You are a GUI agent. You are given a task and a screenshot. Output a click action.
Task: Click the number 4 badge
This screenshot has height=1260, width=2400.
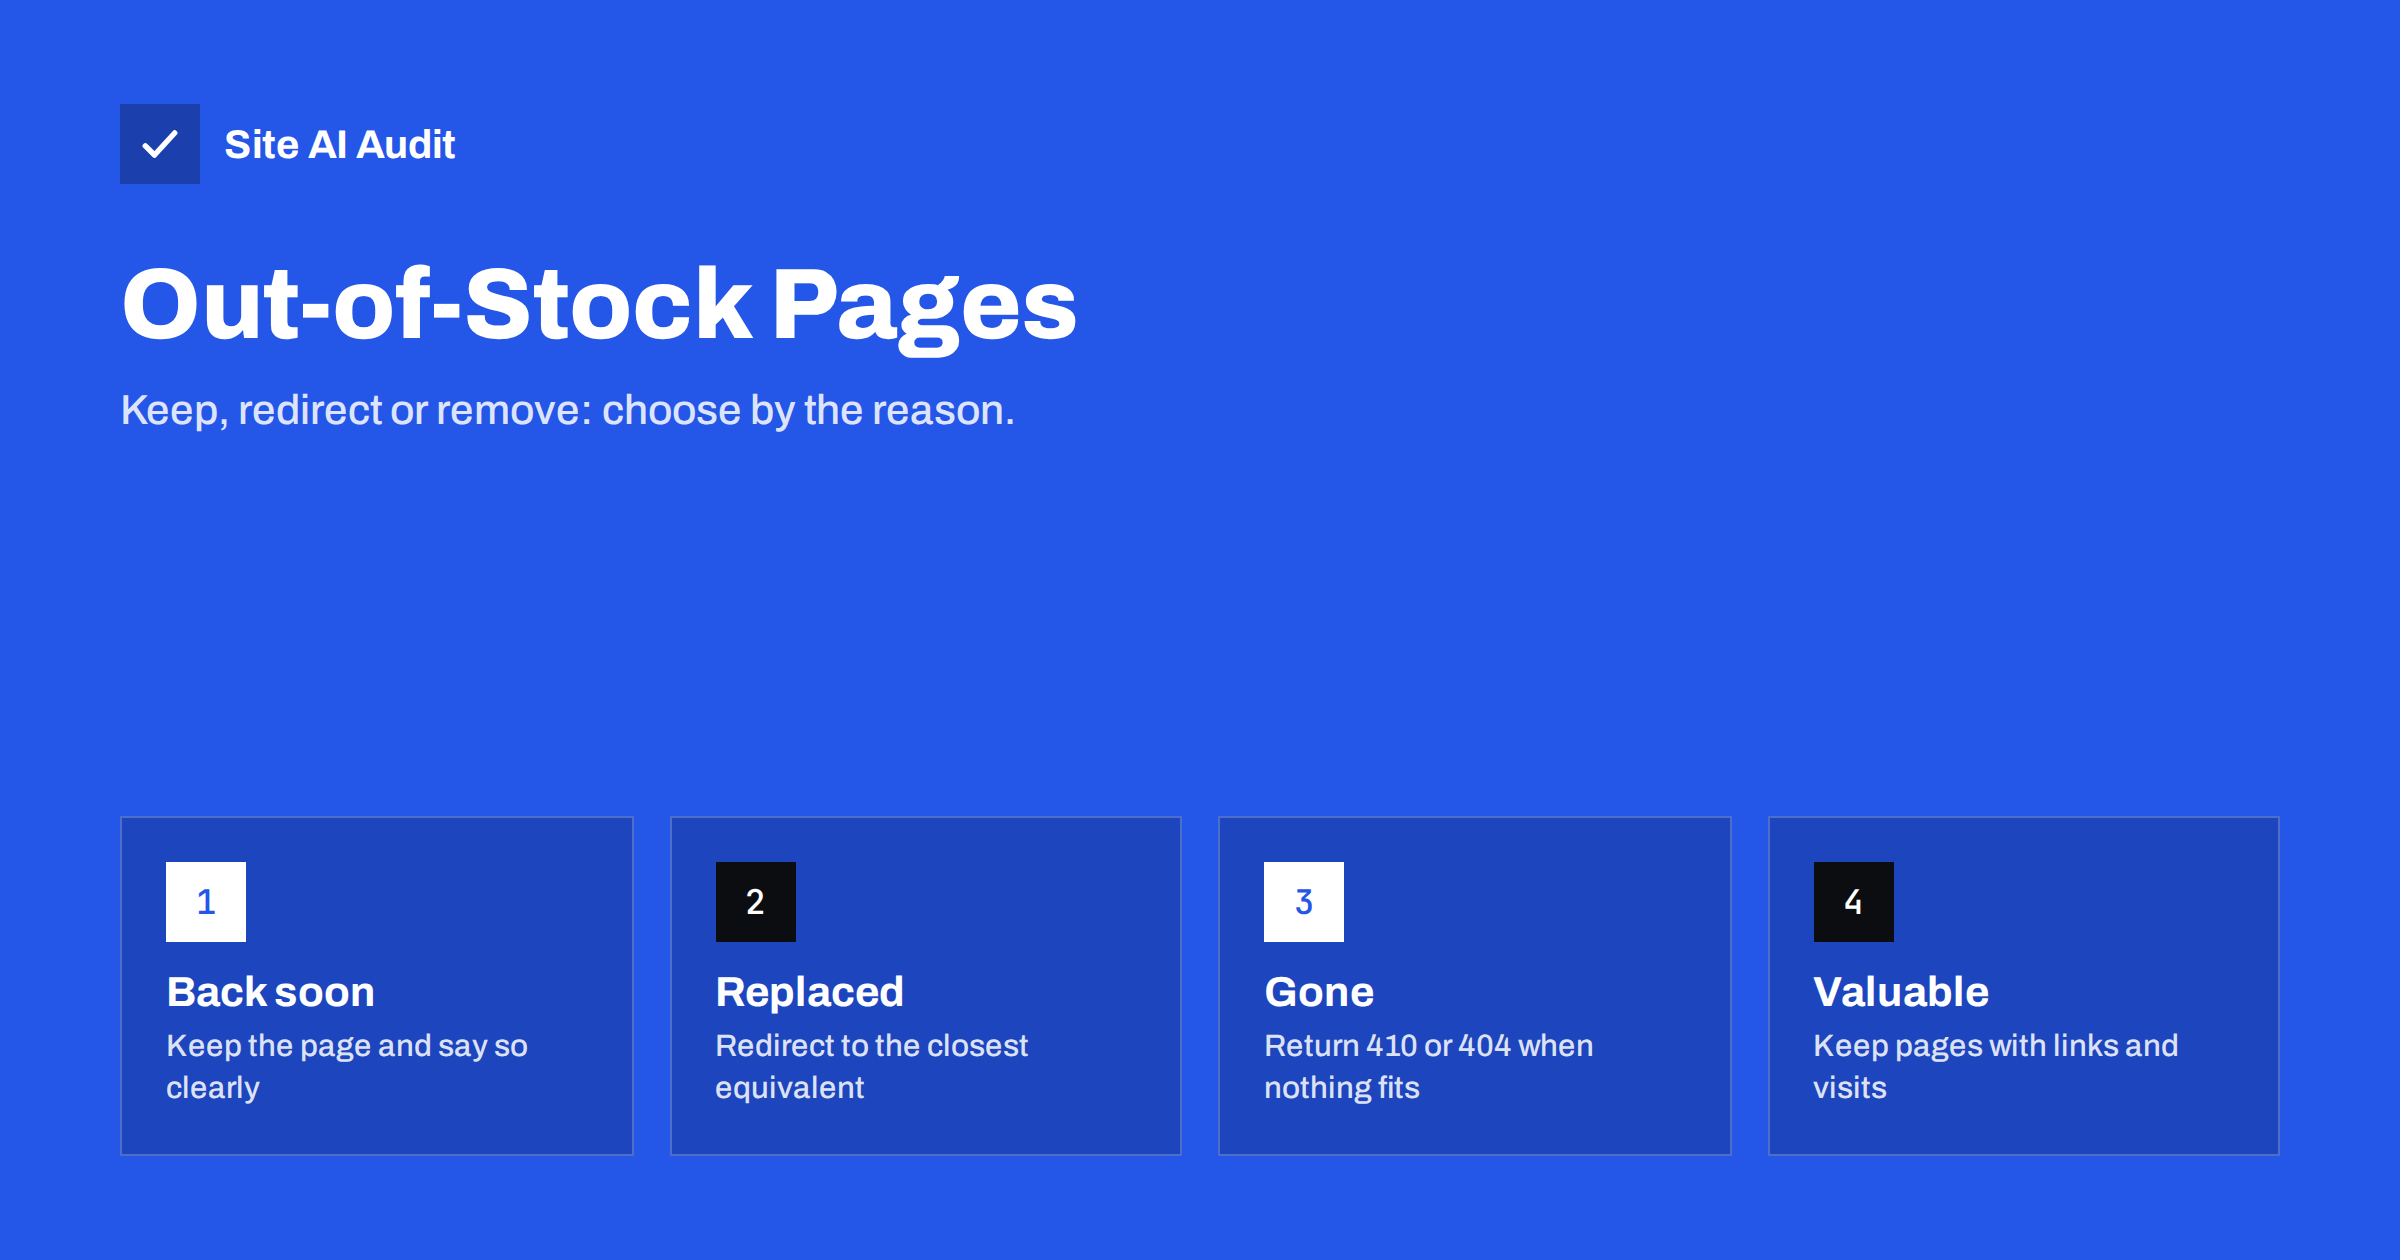1854,902
